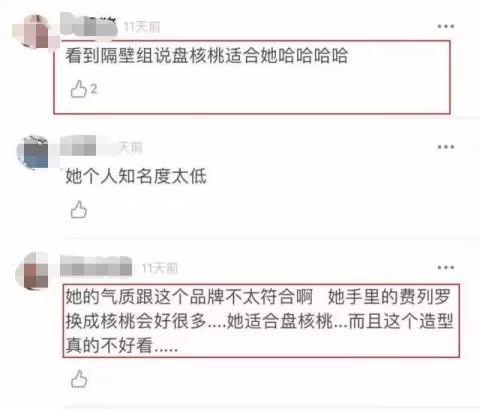Select the comment text 她个人知名度太低

[136, 176]
